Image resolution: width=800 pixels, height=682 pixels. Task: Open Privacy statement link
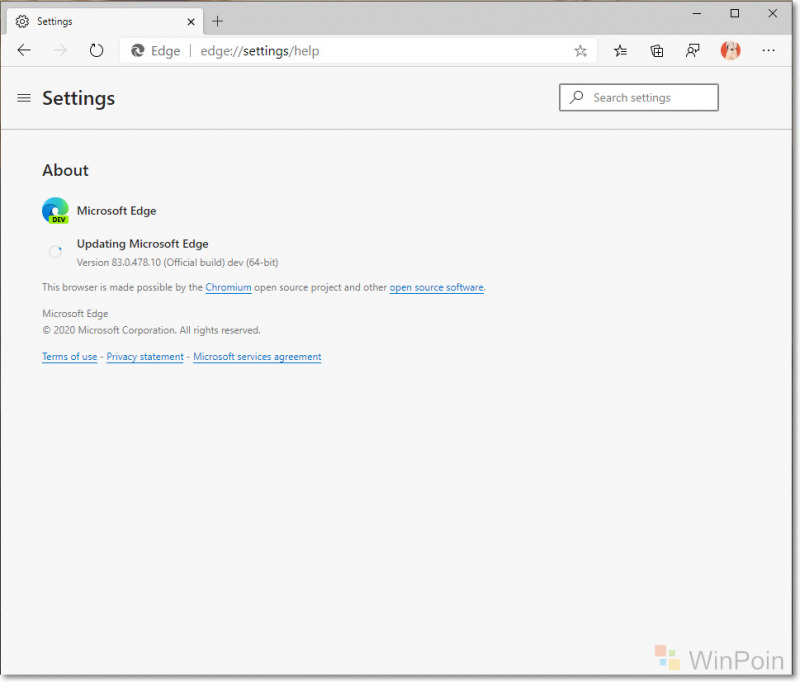click(x=145, y=357)
